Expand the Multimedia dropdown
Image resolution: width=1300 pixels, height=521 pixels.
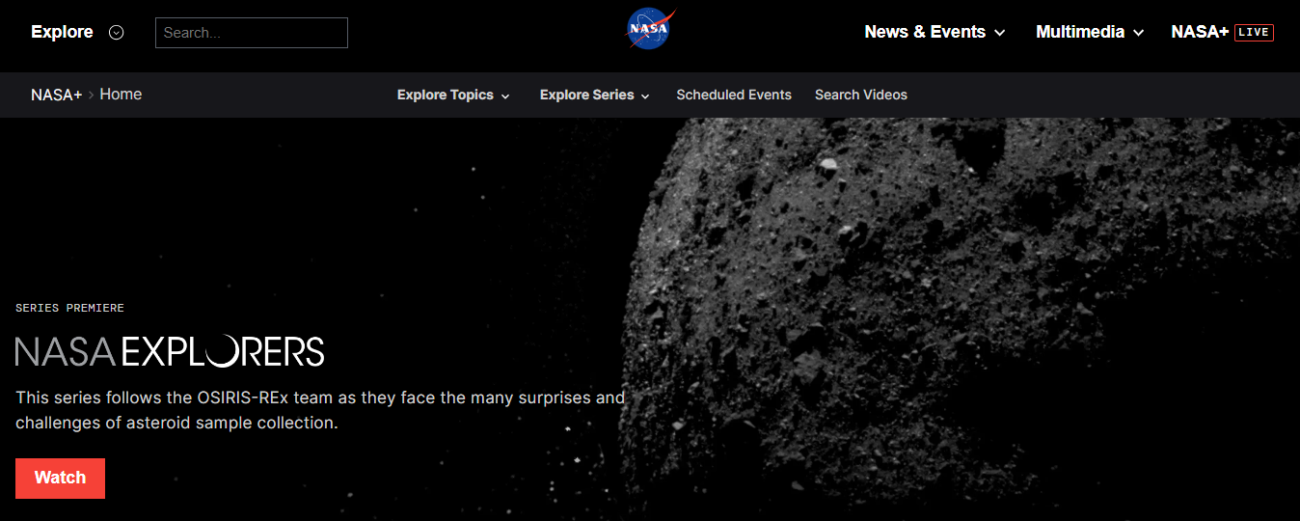(1089, 32)
